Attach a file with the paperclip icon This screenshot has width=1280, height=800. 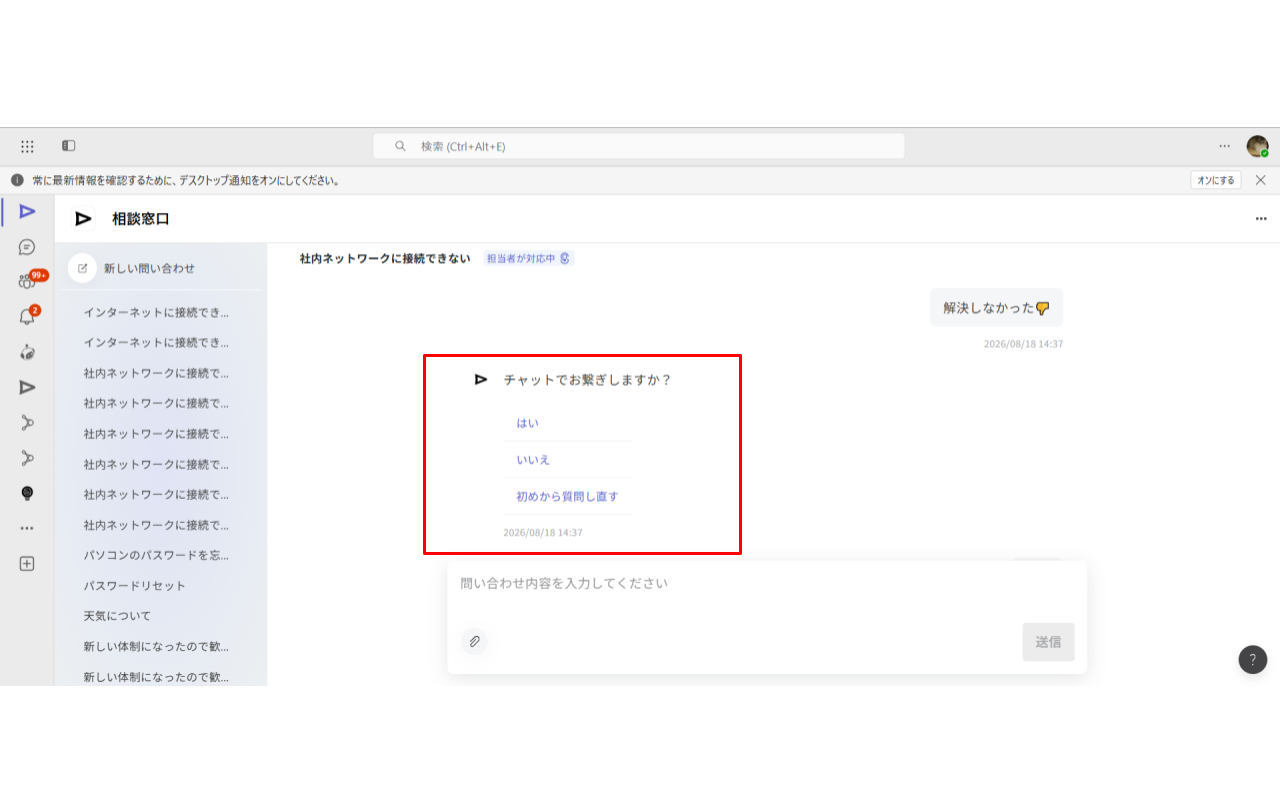474,641
